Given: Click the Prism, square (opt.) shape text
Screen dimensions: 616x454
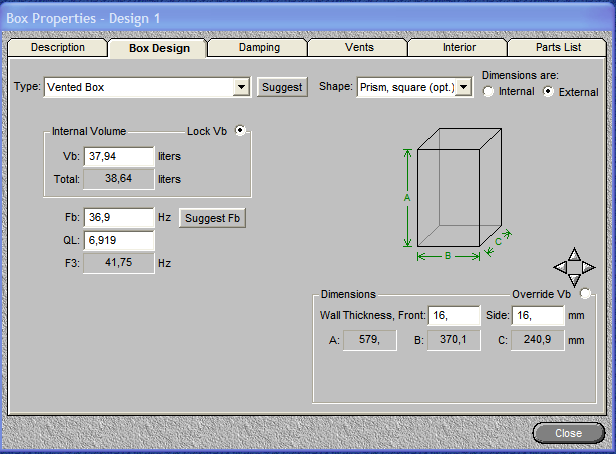Looking at the screenshot, I should (x=407, y=87).
